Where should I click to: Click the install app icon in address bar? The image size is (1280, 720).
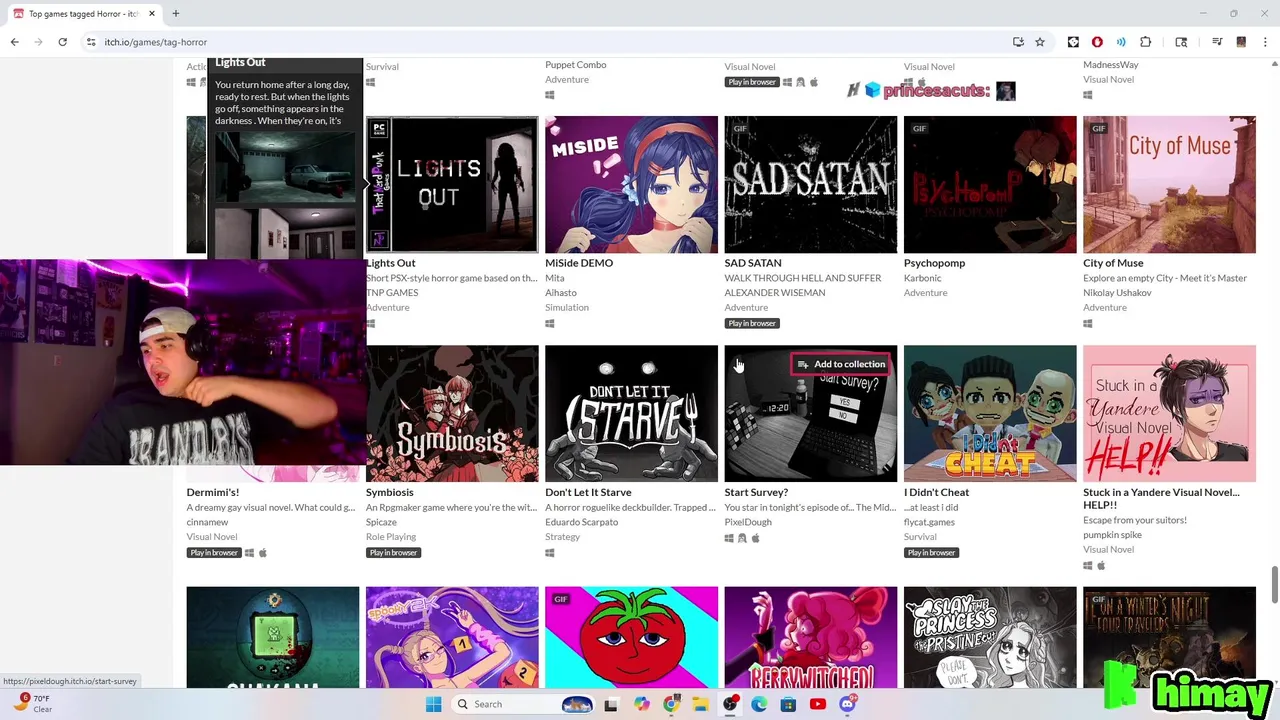[1018, 42]
